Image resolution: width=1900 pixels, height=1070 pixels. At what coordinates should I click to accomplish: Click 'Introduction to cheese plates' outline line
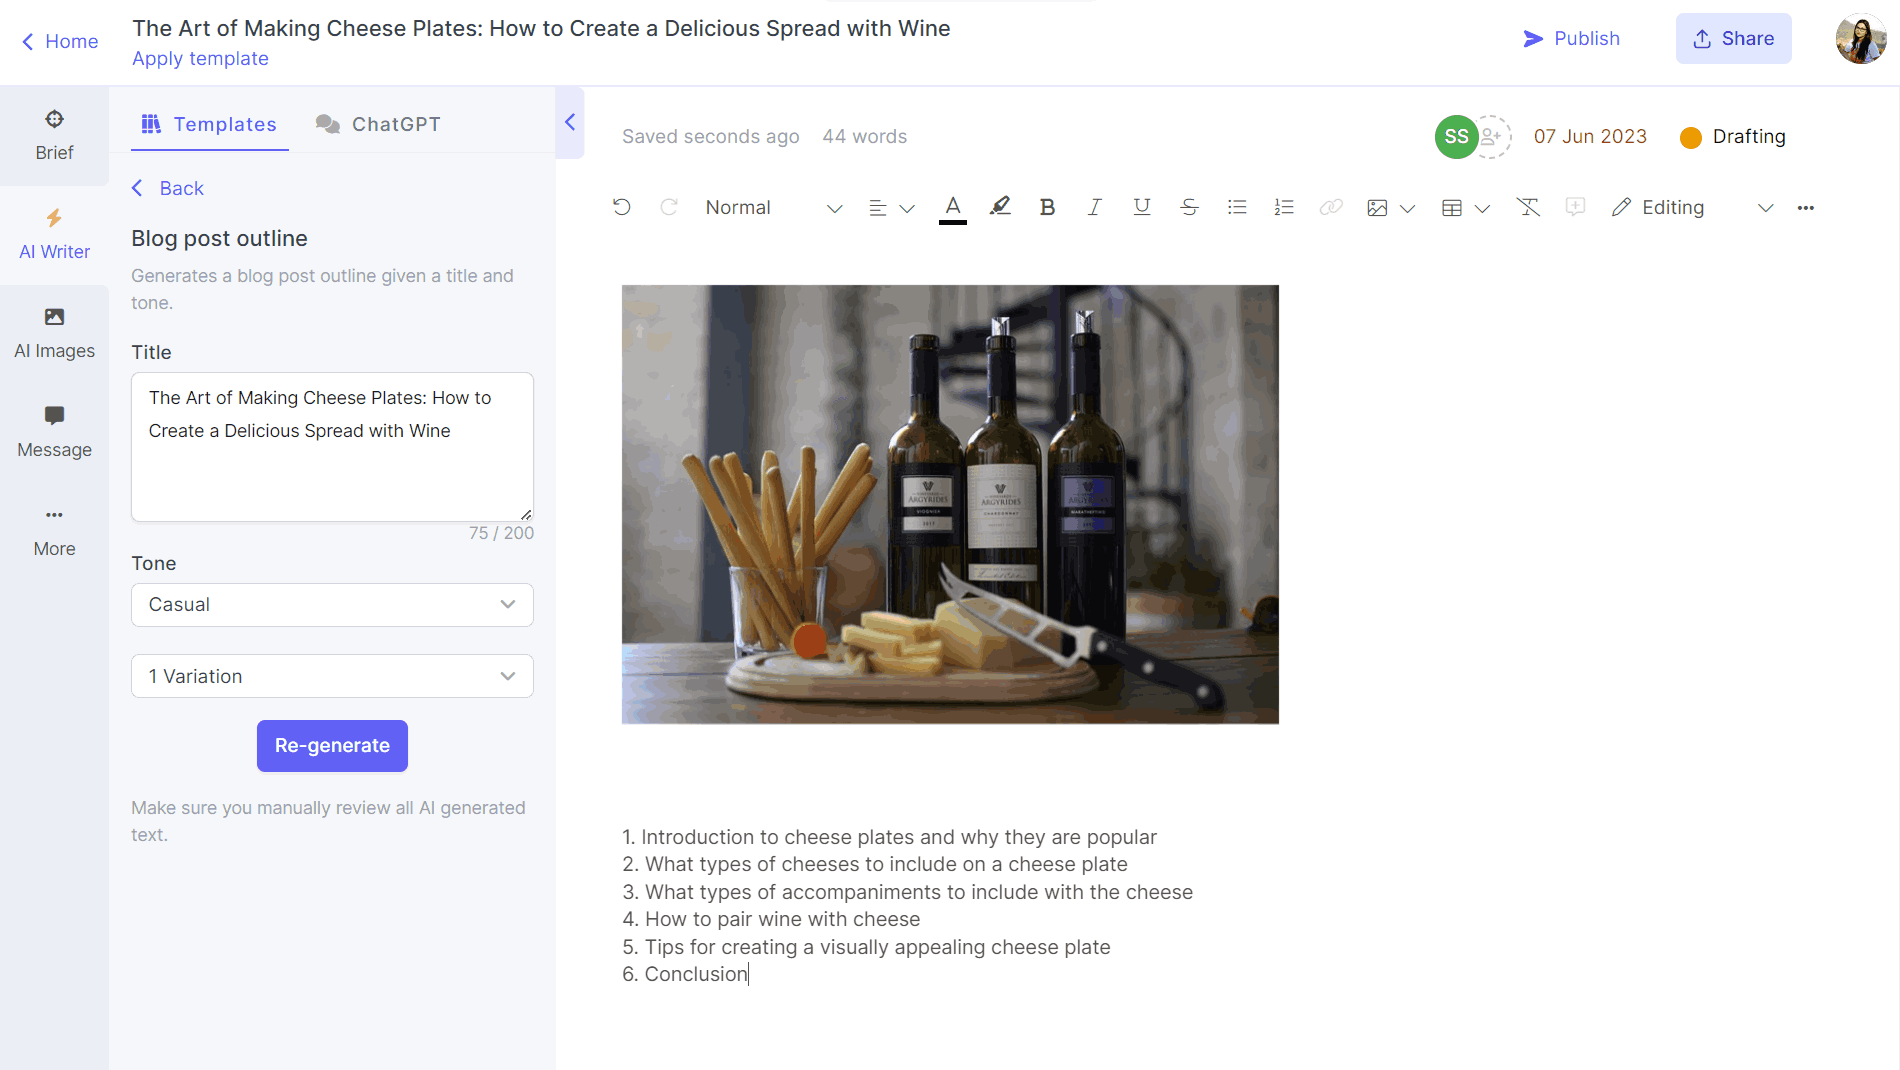pos(889,837)
